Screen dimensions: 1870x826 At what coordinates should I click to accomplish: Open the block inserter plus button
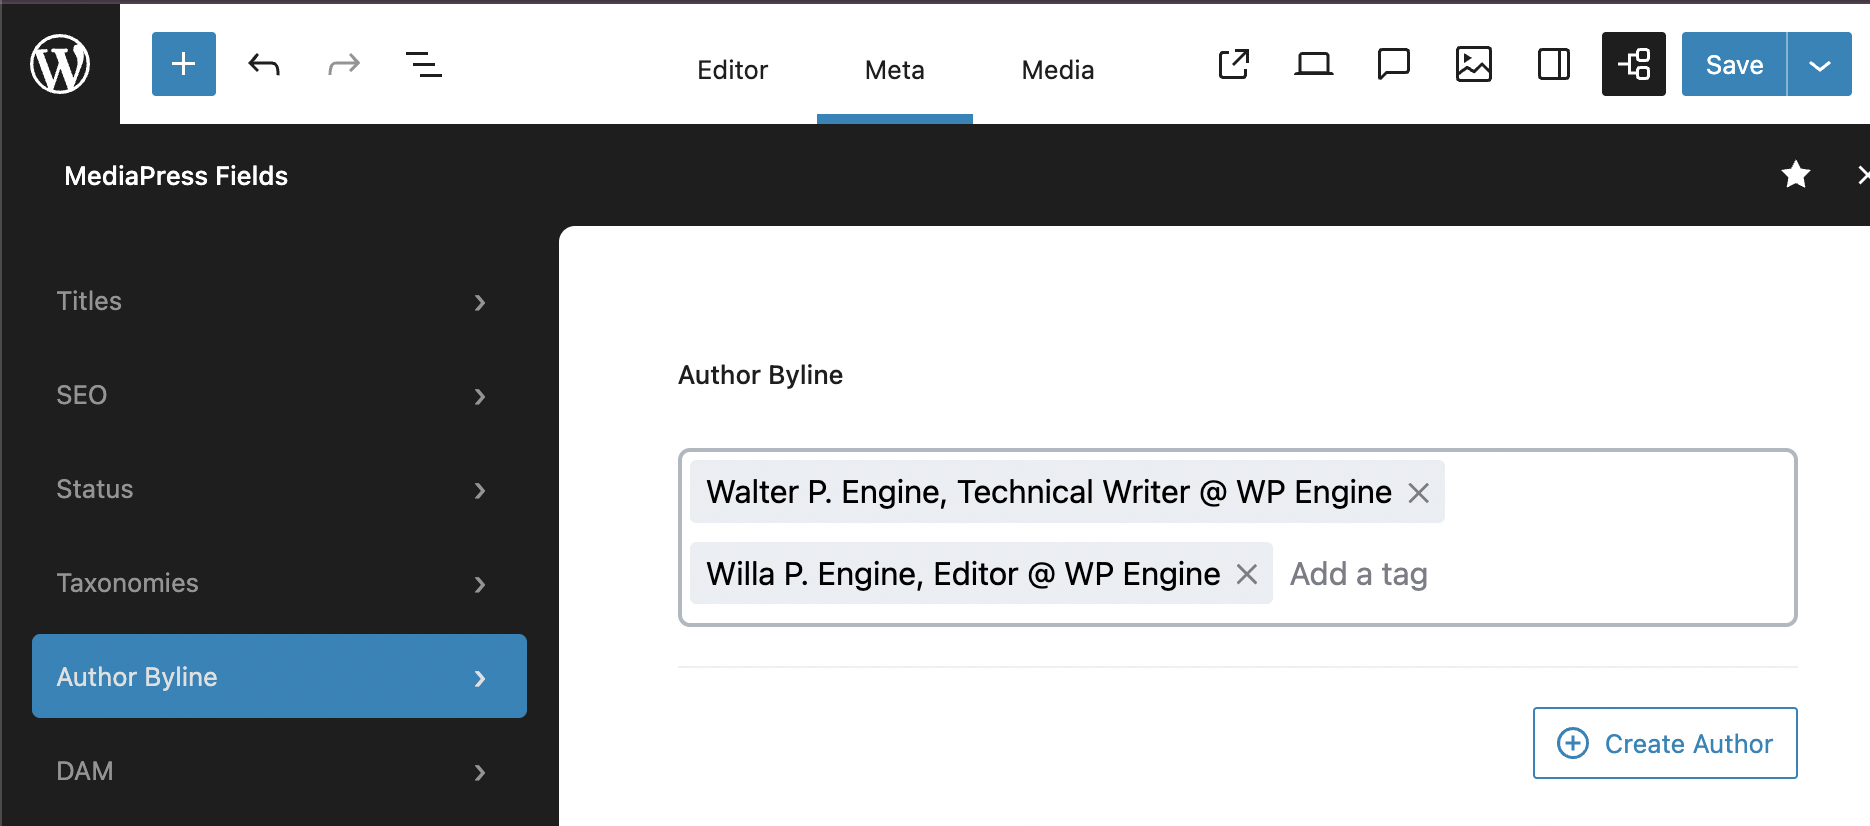tap(184, 64)
